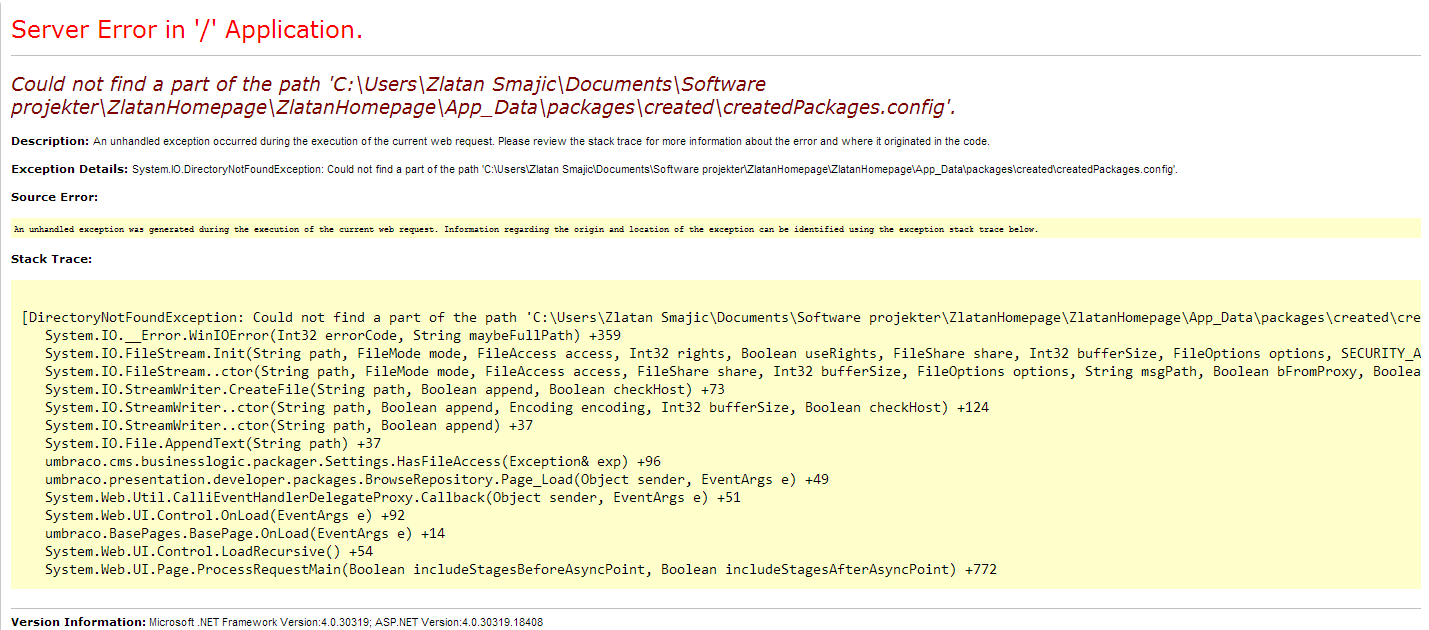
Task: Click the "Source Error:" label
Action: (x=54, y=197)
